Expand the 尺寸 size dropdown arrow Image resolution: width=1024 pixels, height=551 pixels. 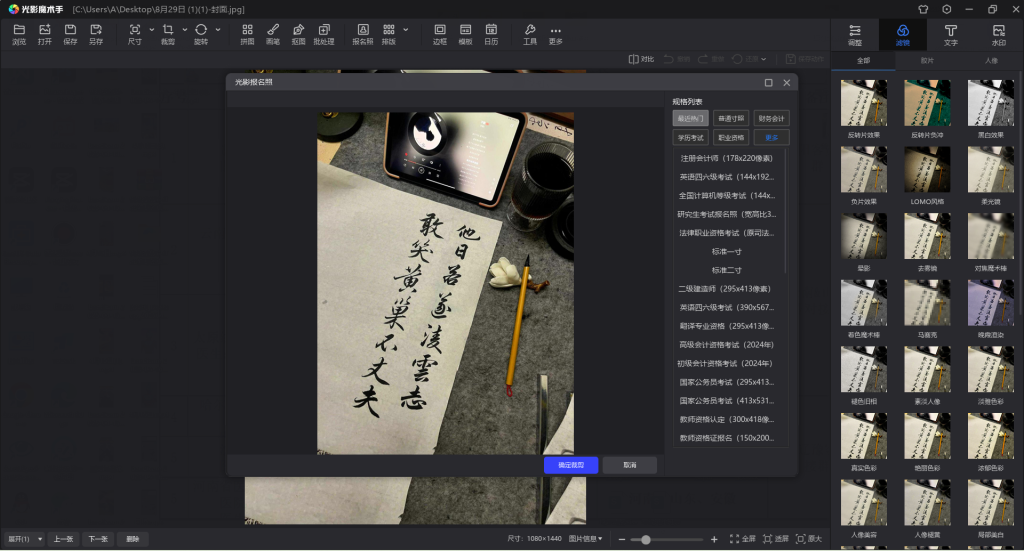(152, 30)
